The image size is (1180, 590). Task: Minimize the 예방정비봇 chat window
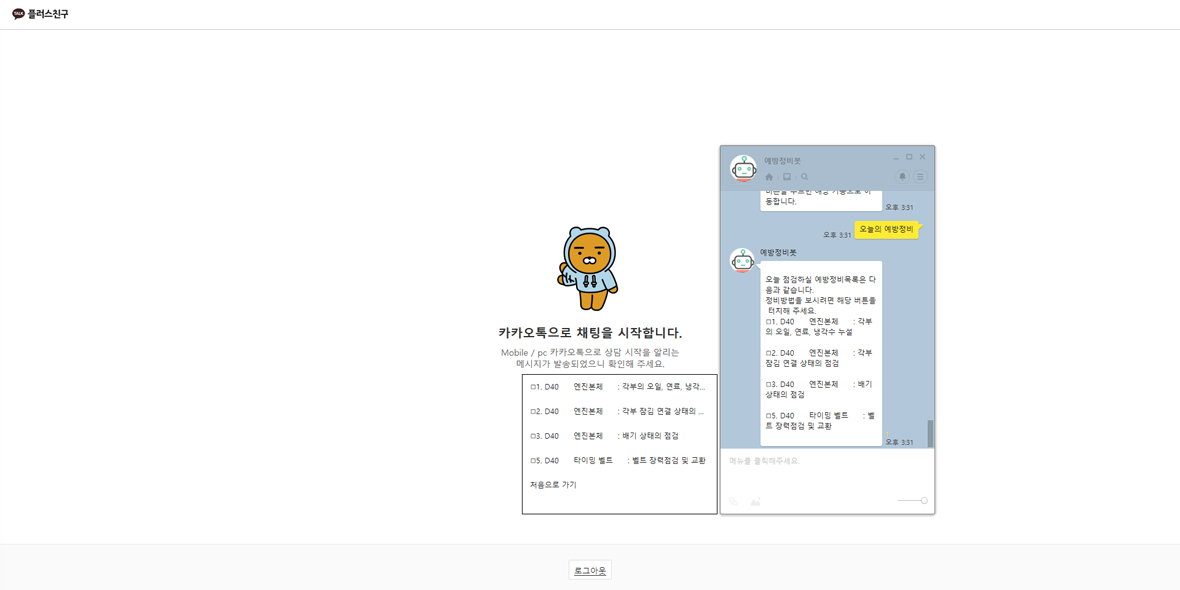point(896,157)
